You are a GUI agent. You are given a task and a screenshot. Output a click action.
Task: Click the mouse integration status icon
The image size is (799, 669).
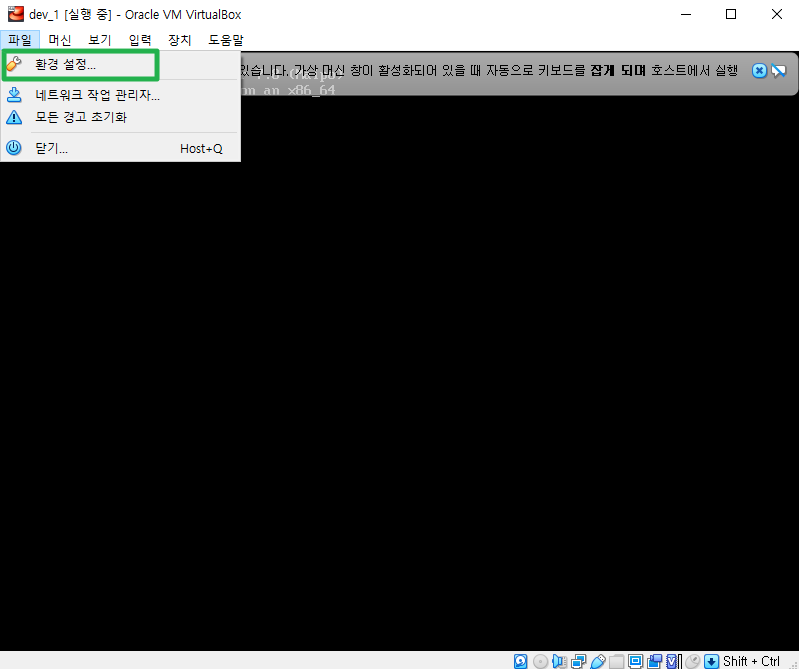tap(693, 661)
